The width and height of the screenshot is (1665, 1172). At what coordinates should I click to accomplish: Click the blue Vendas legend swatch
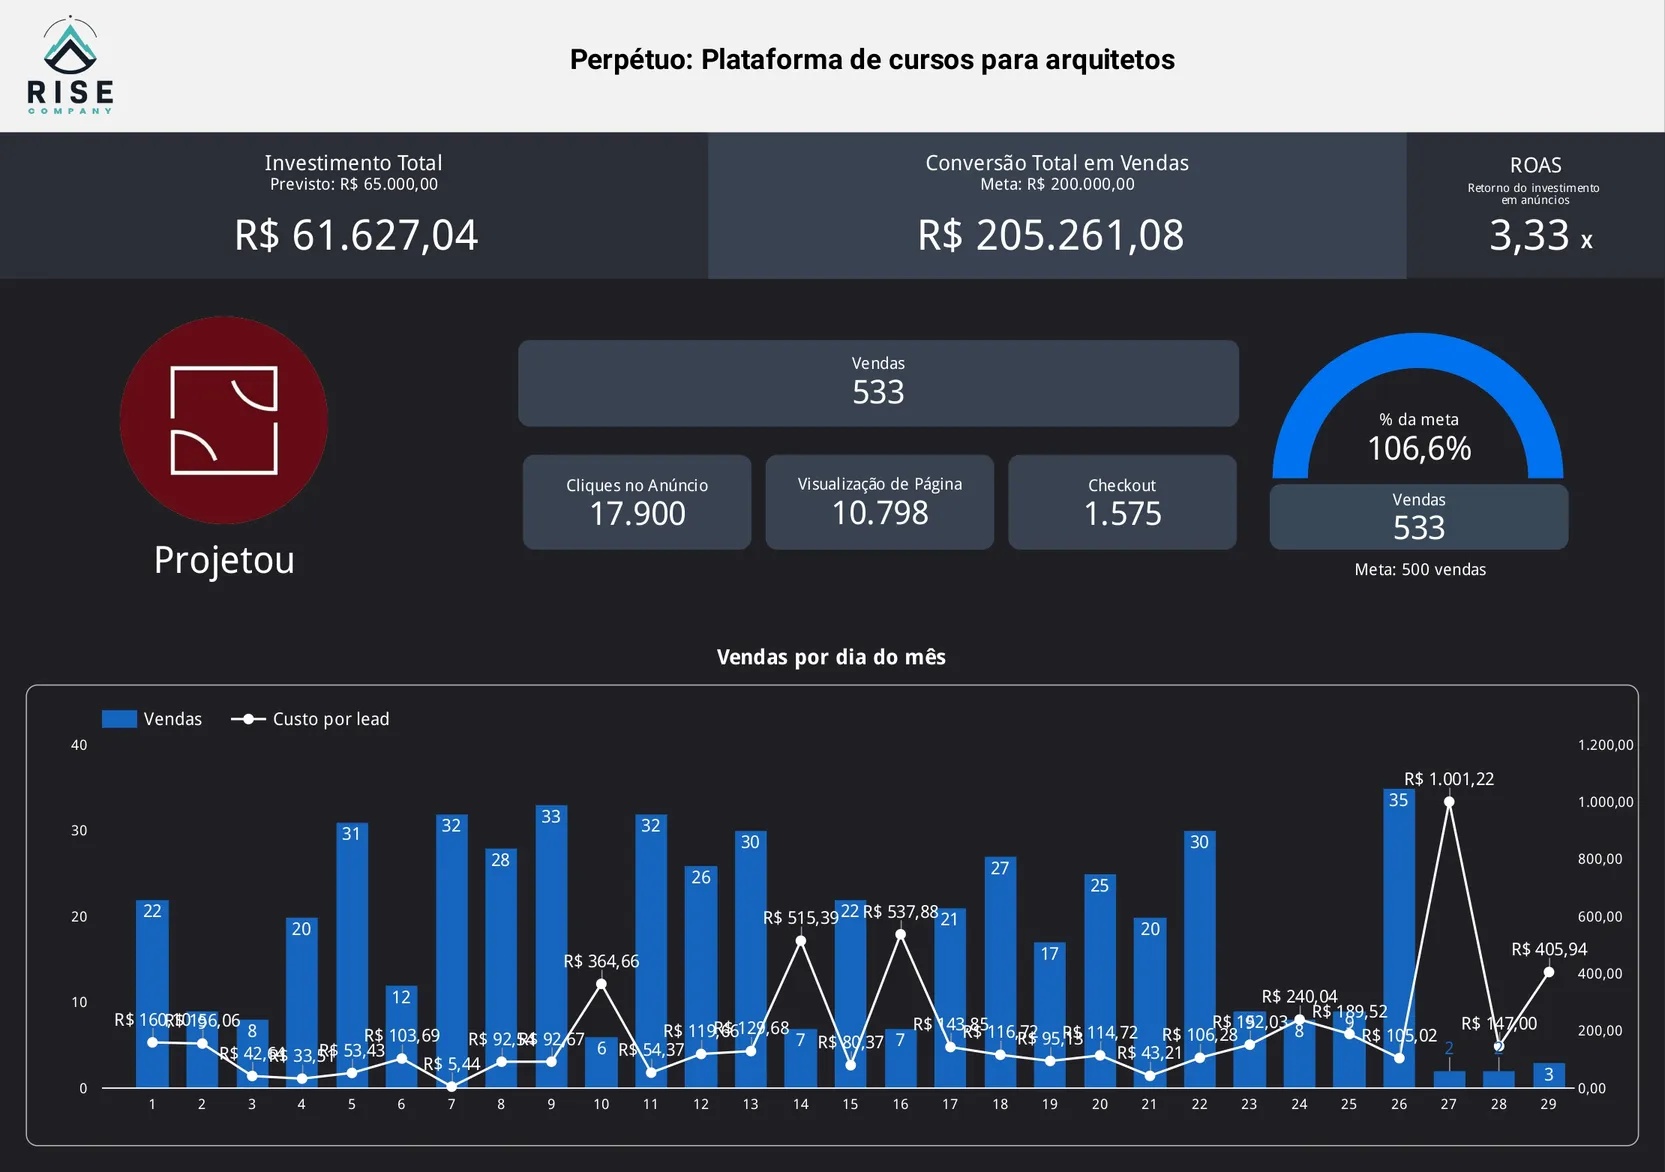(x=119, y=719)
